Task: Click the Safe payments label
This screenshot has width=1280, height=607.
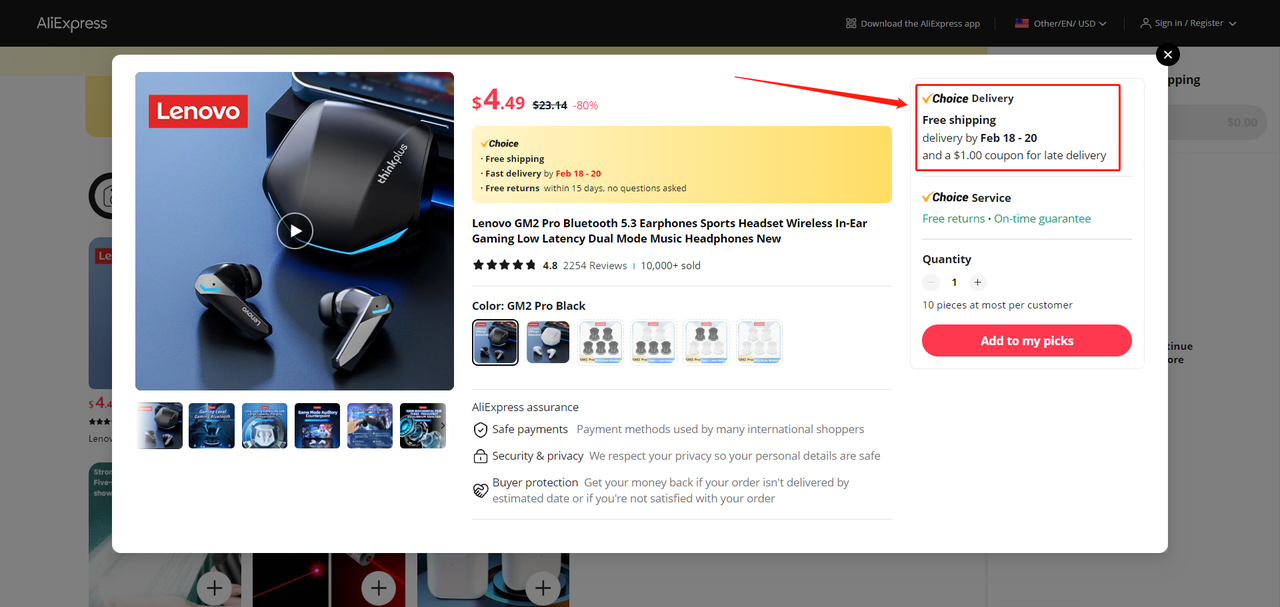Action: coord(530,430)
